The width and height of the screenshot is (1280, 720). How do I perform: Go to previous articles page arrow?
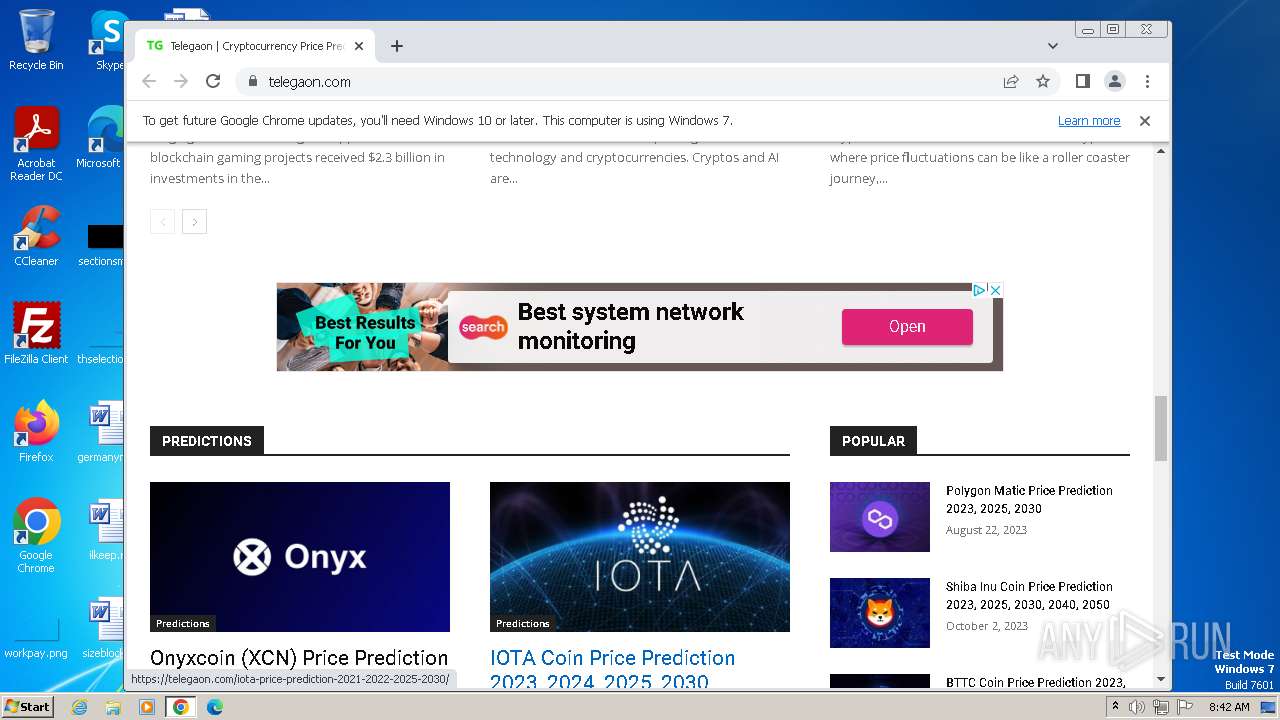click(x=163, y=221)
